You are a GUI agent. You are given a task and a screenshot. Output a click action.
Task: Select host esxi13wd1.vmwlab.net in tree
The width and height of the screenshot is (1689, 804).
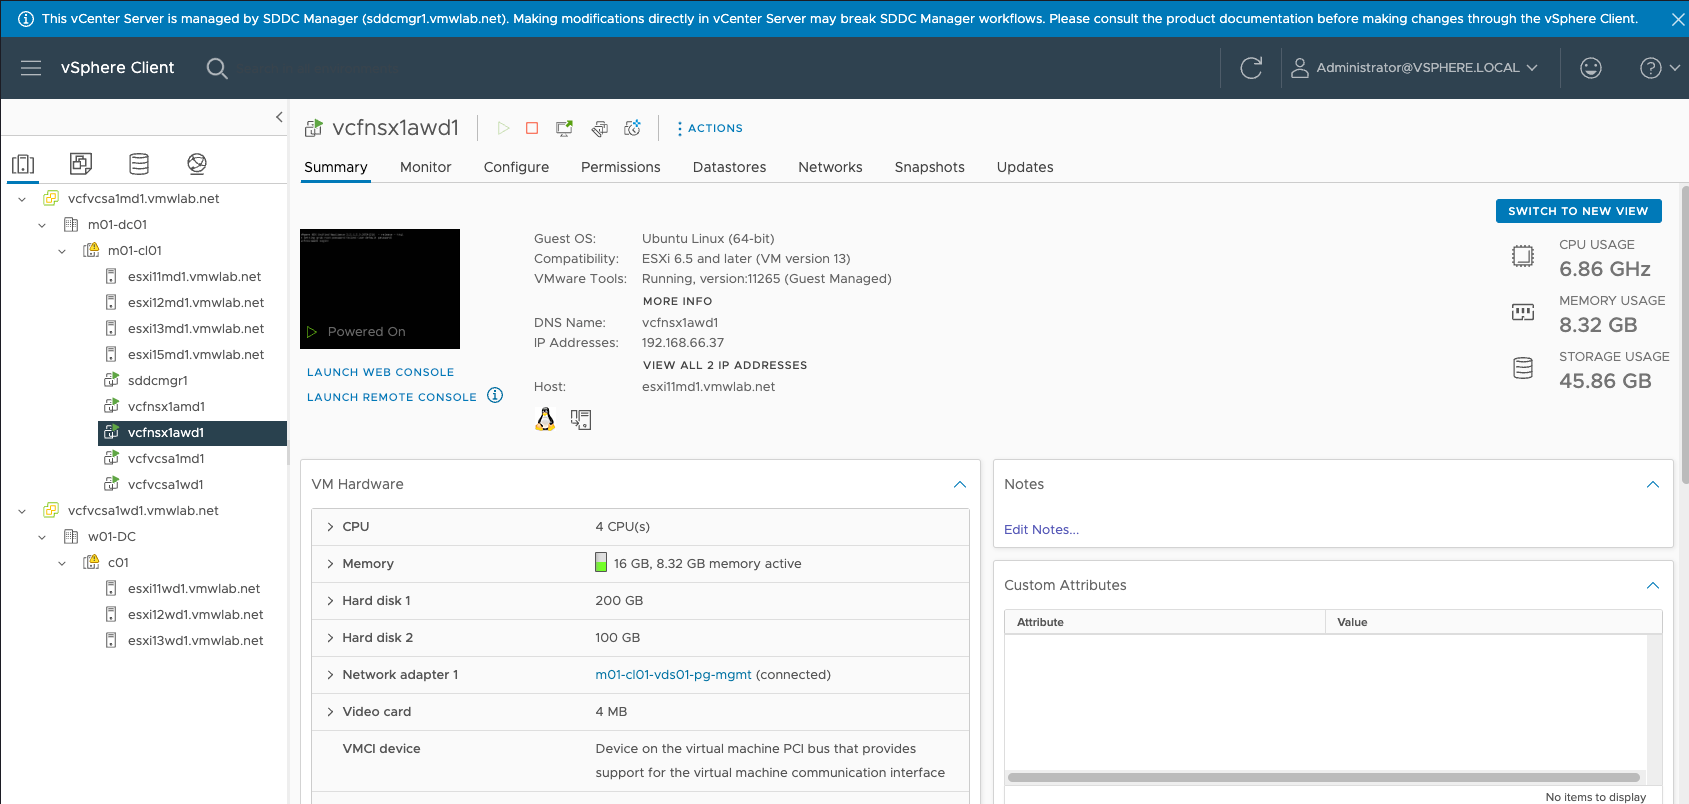pos(195,641)
